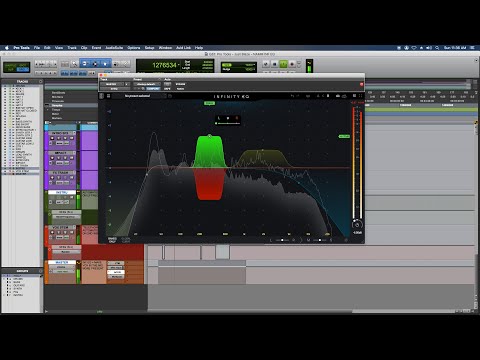This screenshot has height=360, width=480.
Task: Click the highlighted white insert on MASTER track
Action: (x=116, y=272)
